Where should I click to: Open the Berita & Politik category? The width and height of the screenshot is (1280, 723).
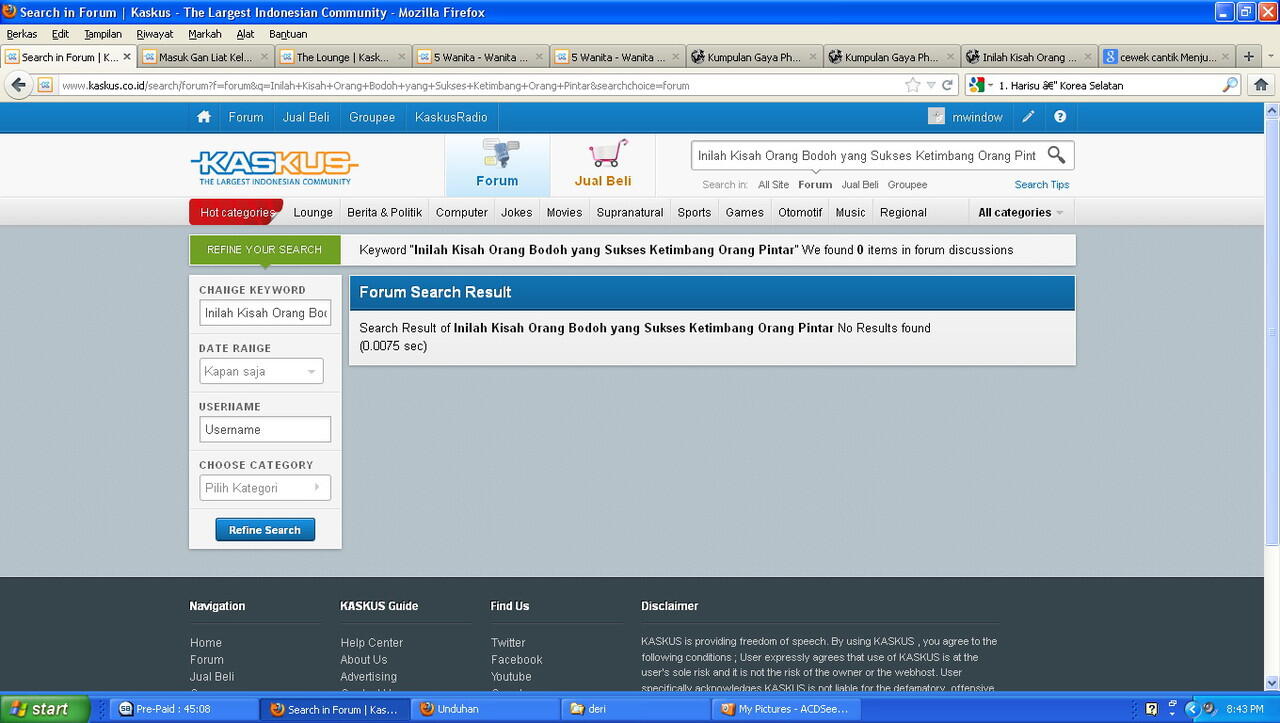pos(385,212)
